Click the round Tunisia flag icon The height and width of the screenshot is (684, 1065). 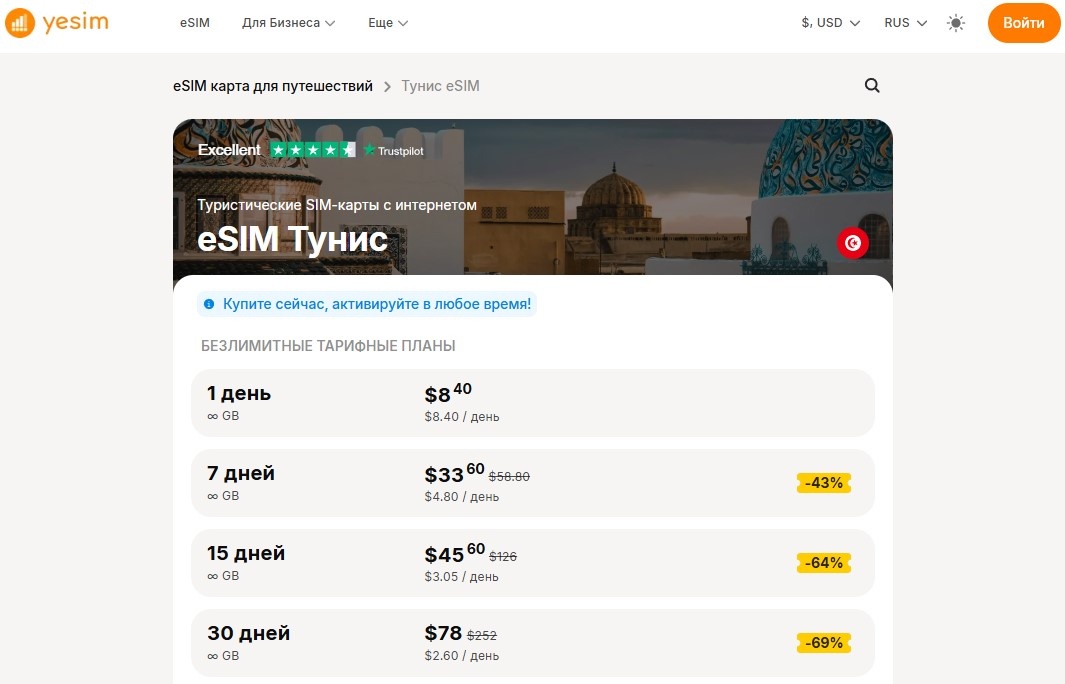pyautogui.click(x=852, y=242)
